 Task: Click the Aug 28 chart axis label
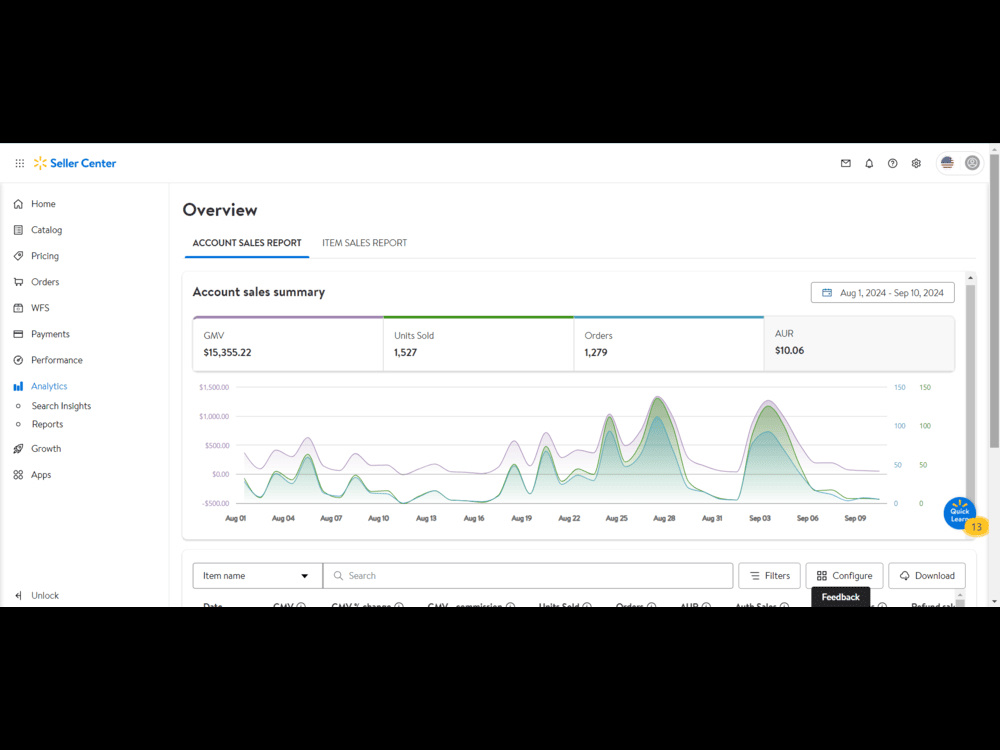(x=664, y=518)
